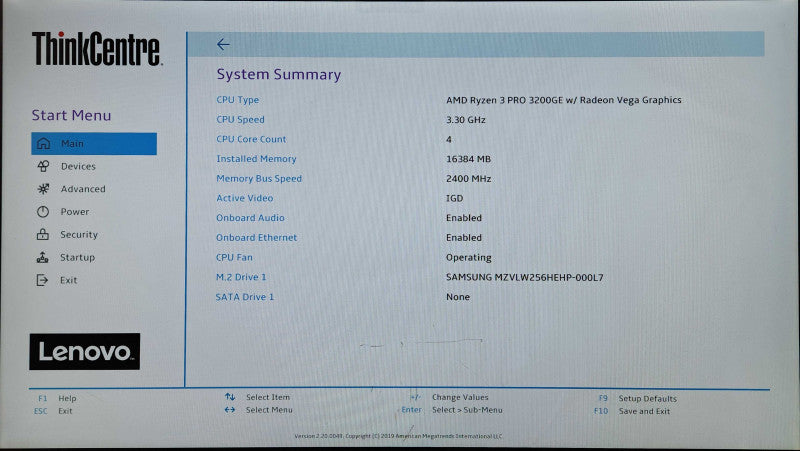Screen dimensions: 800x451
Task: Click the Lenovo logo
Action: click(85, 352)
